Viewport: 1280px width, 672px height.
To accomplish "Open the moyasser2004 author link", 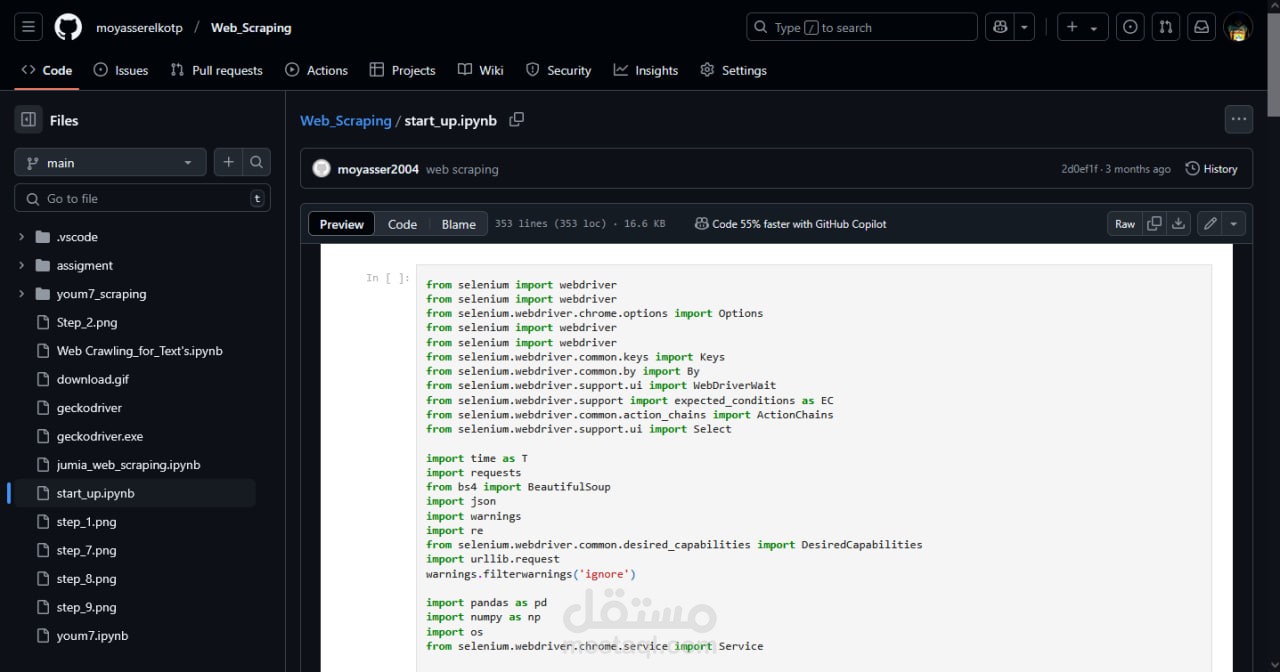I will pyautogui.click(x=378, y=169).
